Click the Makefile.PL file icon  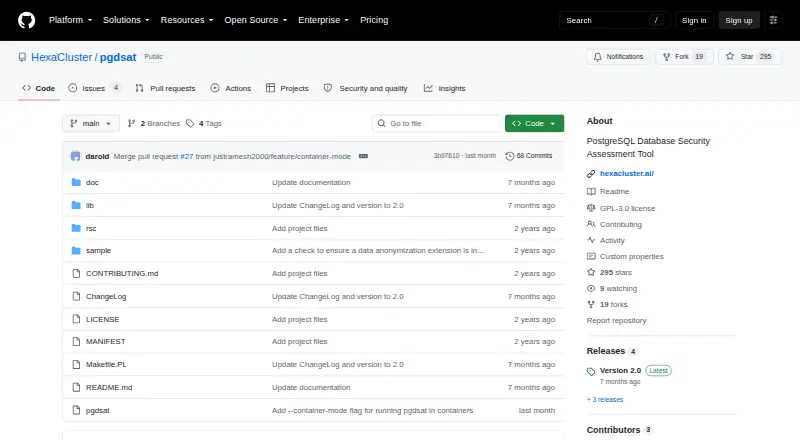[76, 364]
